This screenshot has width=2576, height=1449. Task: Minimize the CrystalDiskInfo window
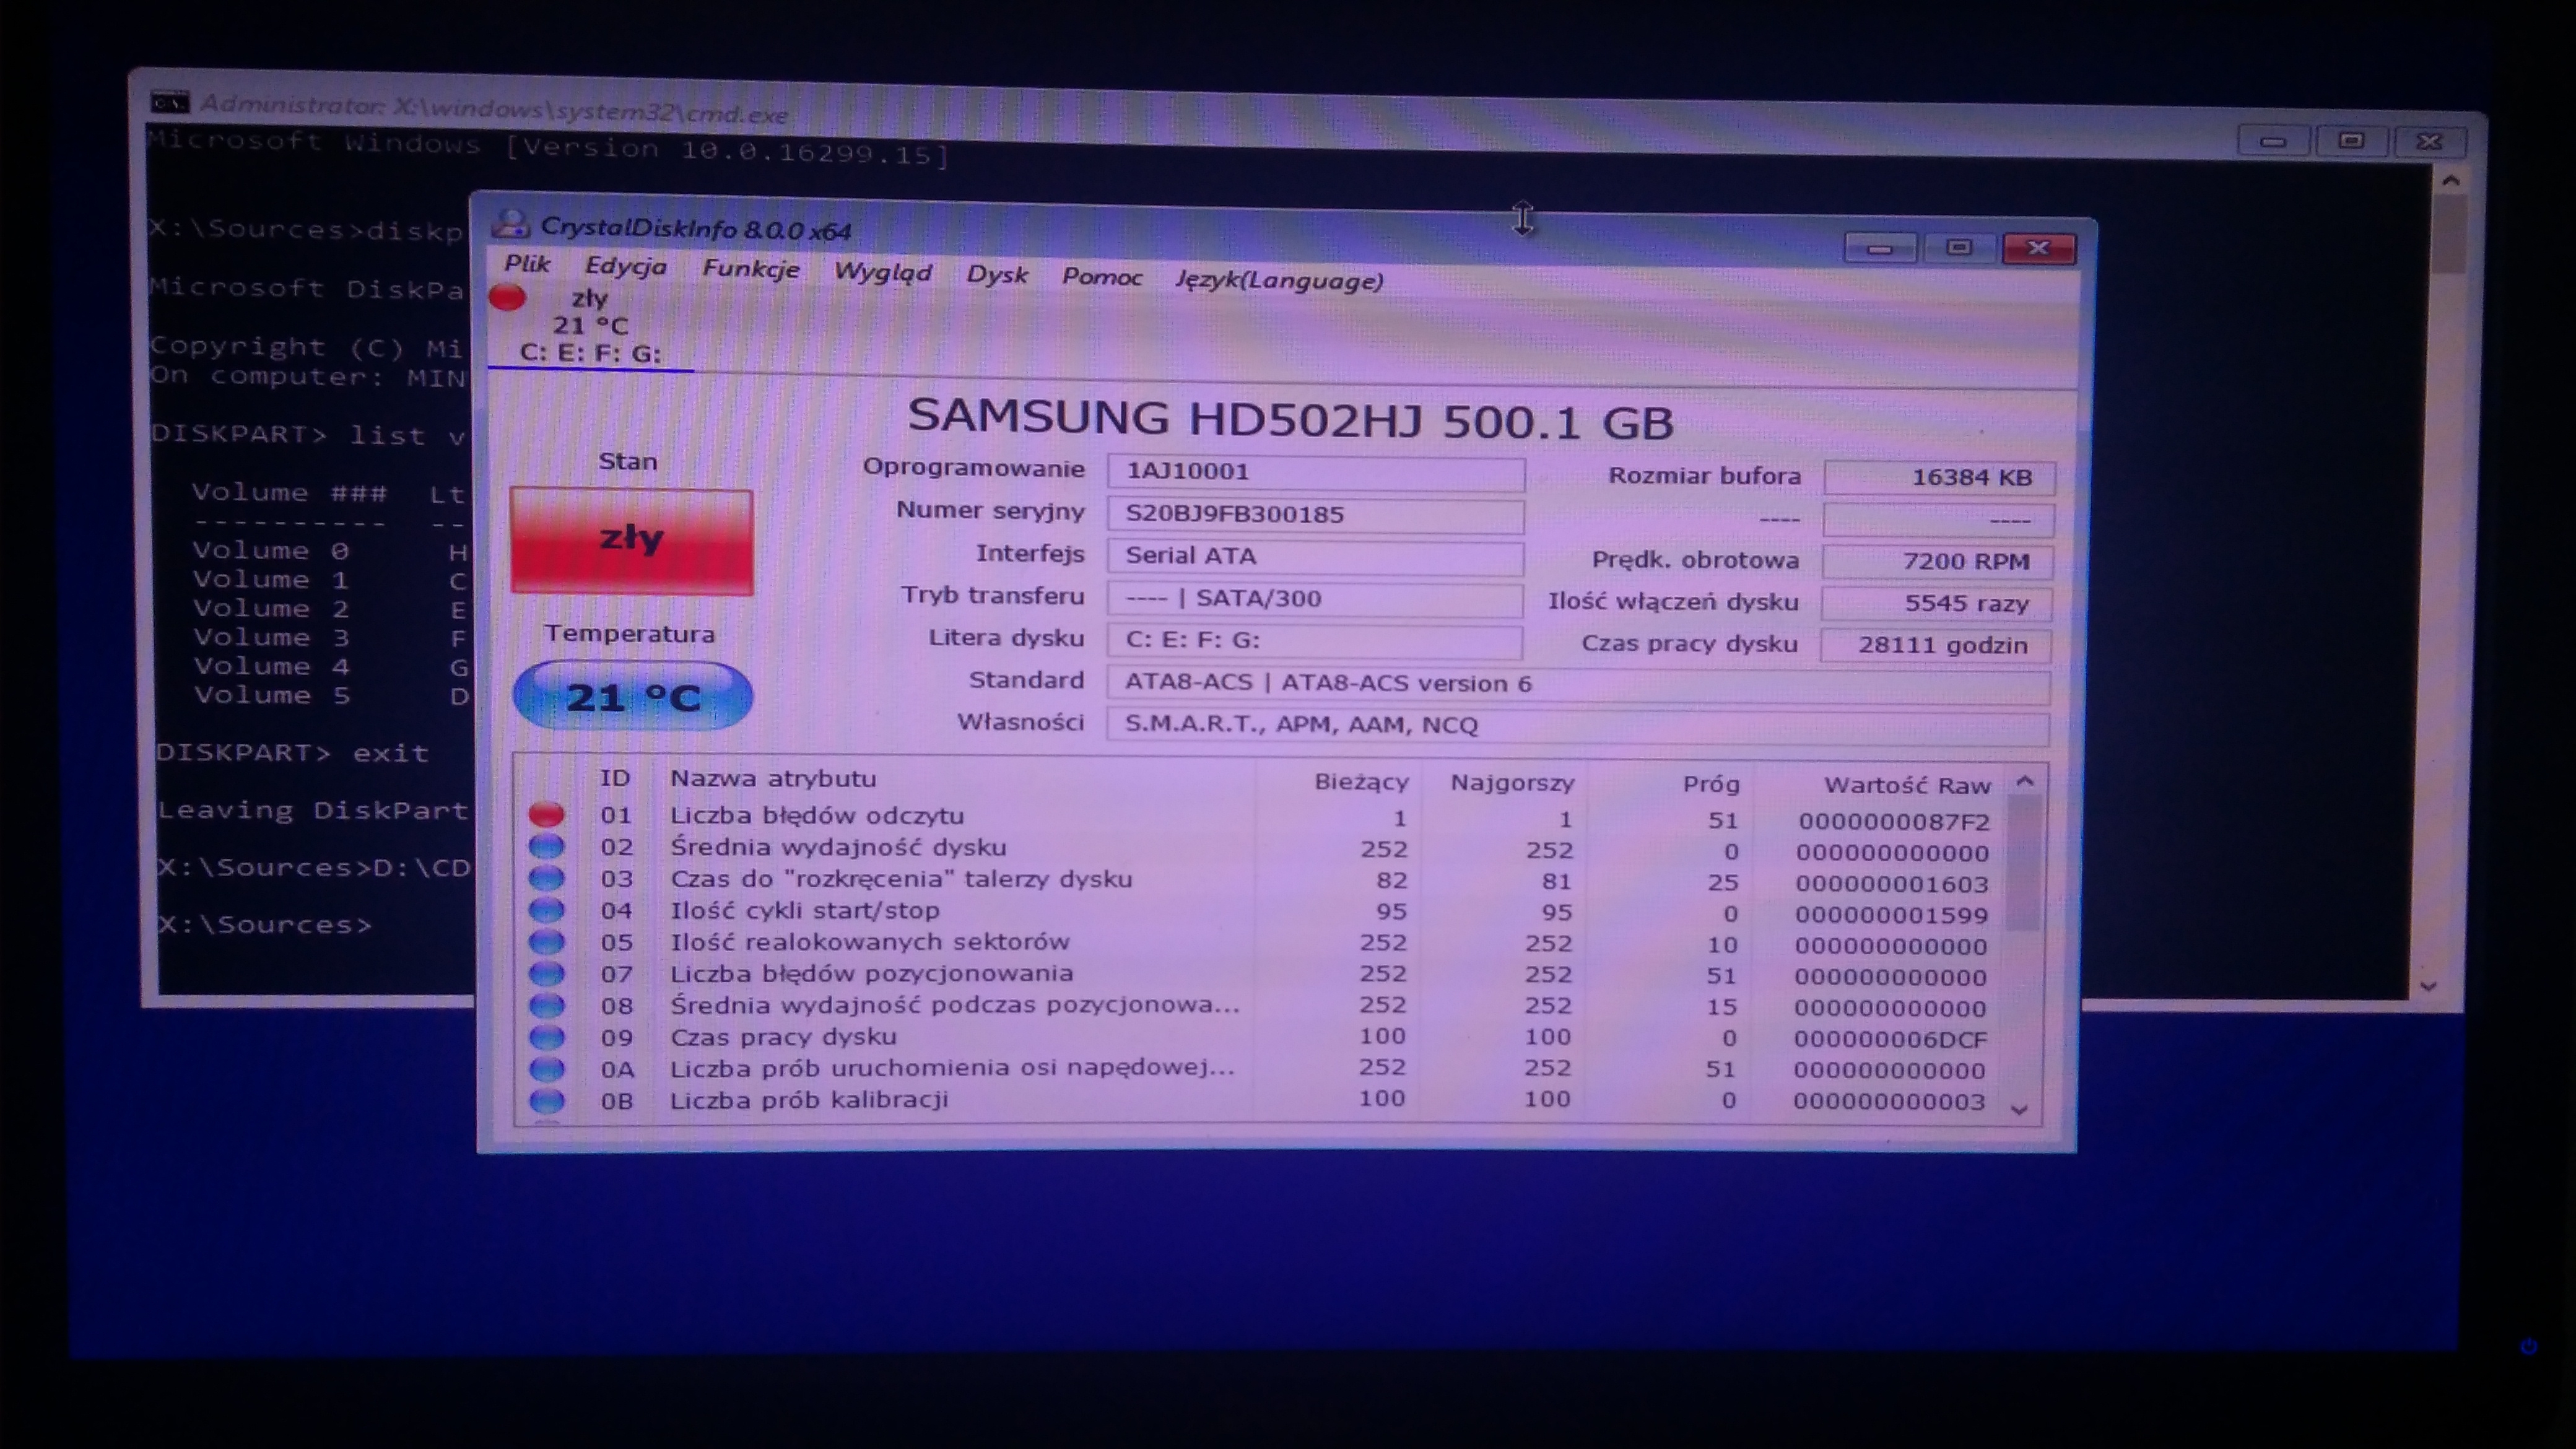[x=1880, y=248]
